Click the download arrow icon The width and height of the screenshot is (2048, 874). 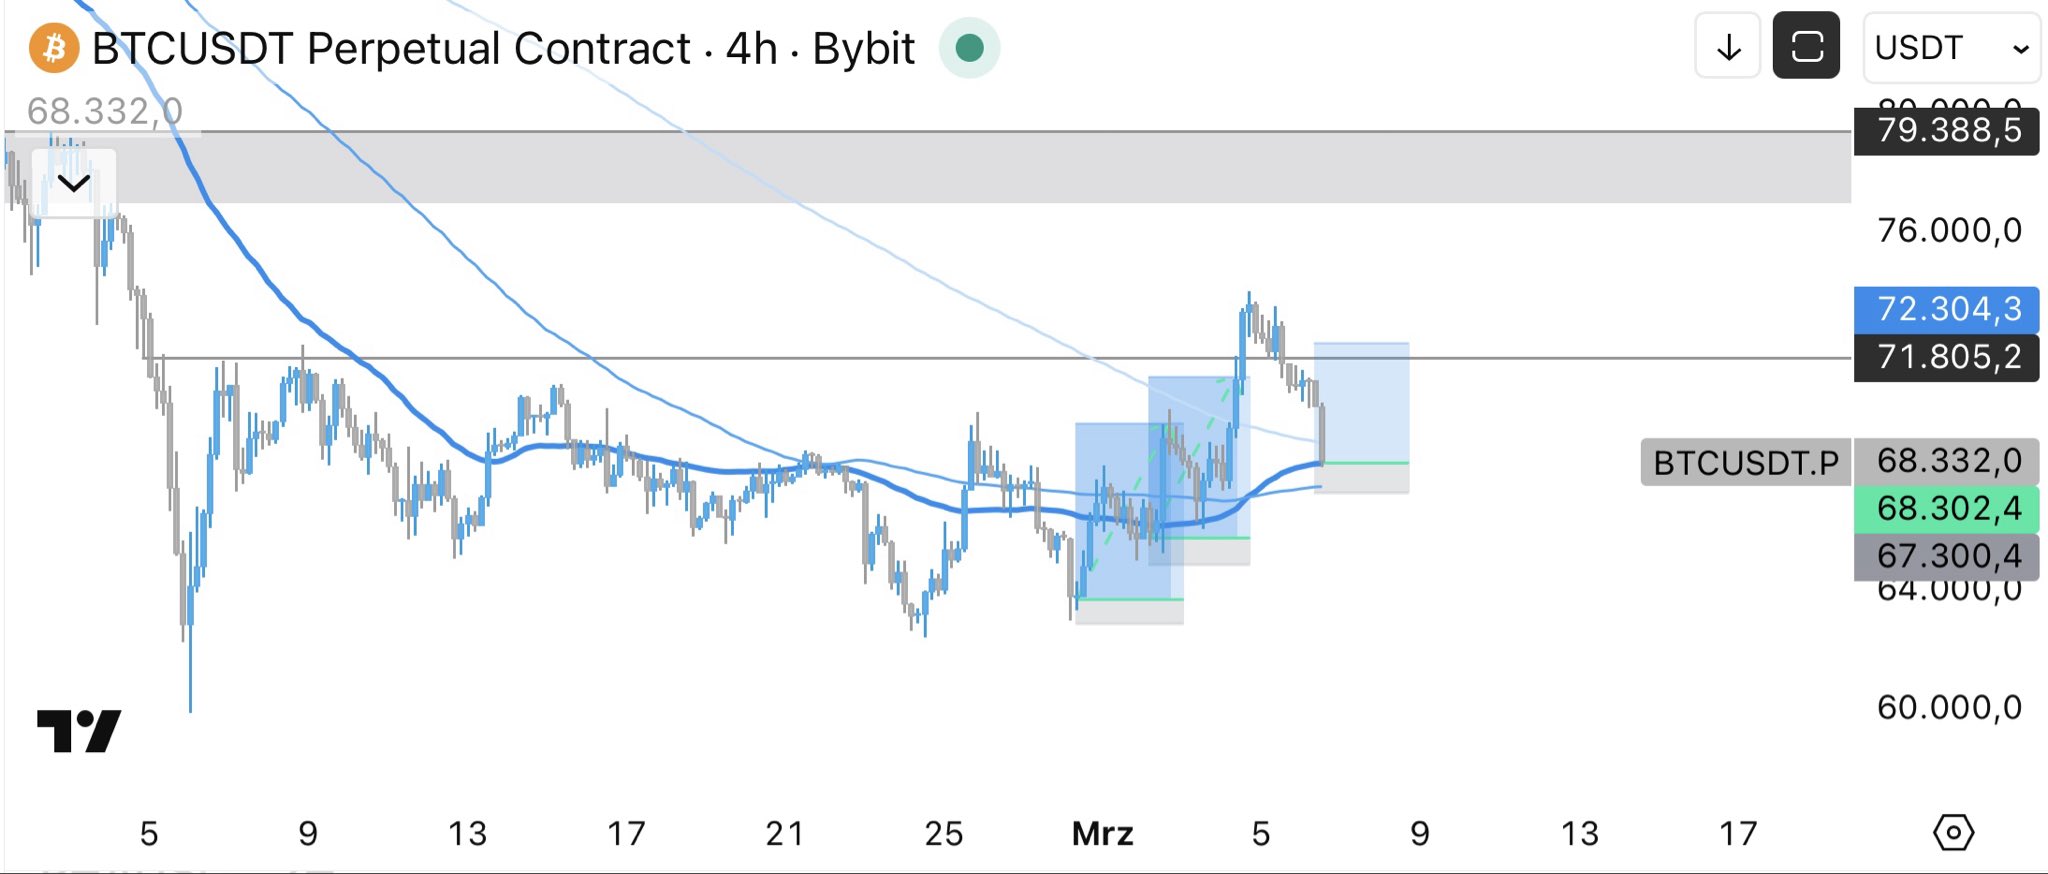[x=1728, y=47]
